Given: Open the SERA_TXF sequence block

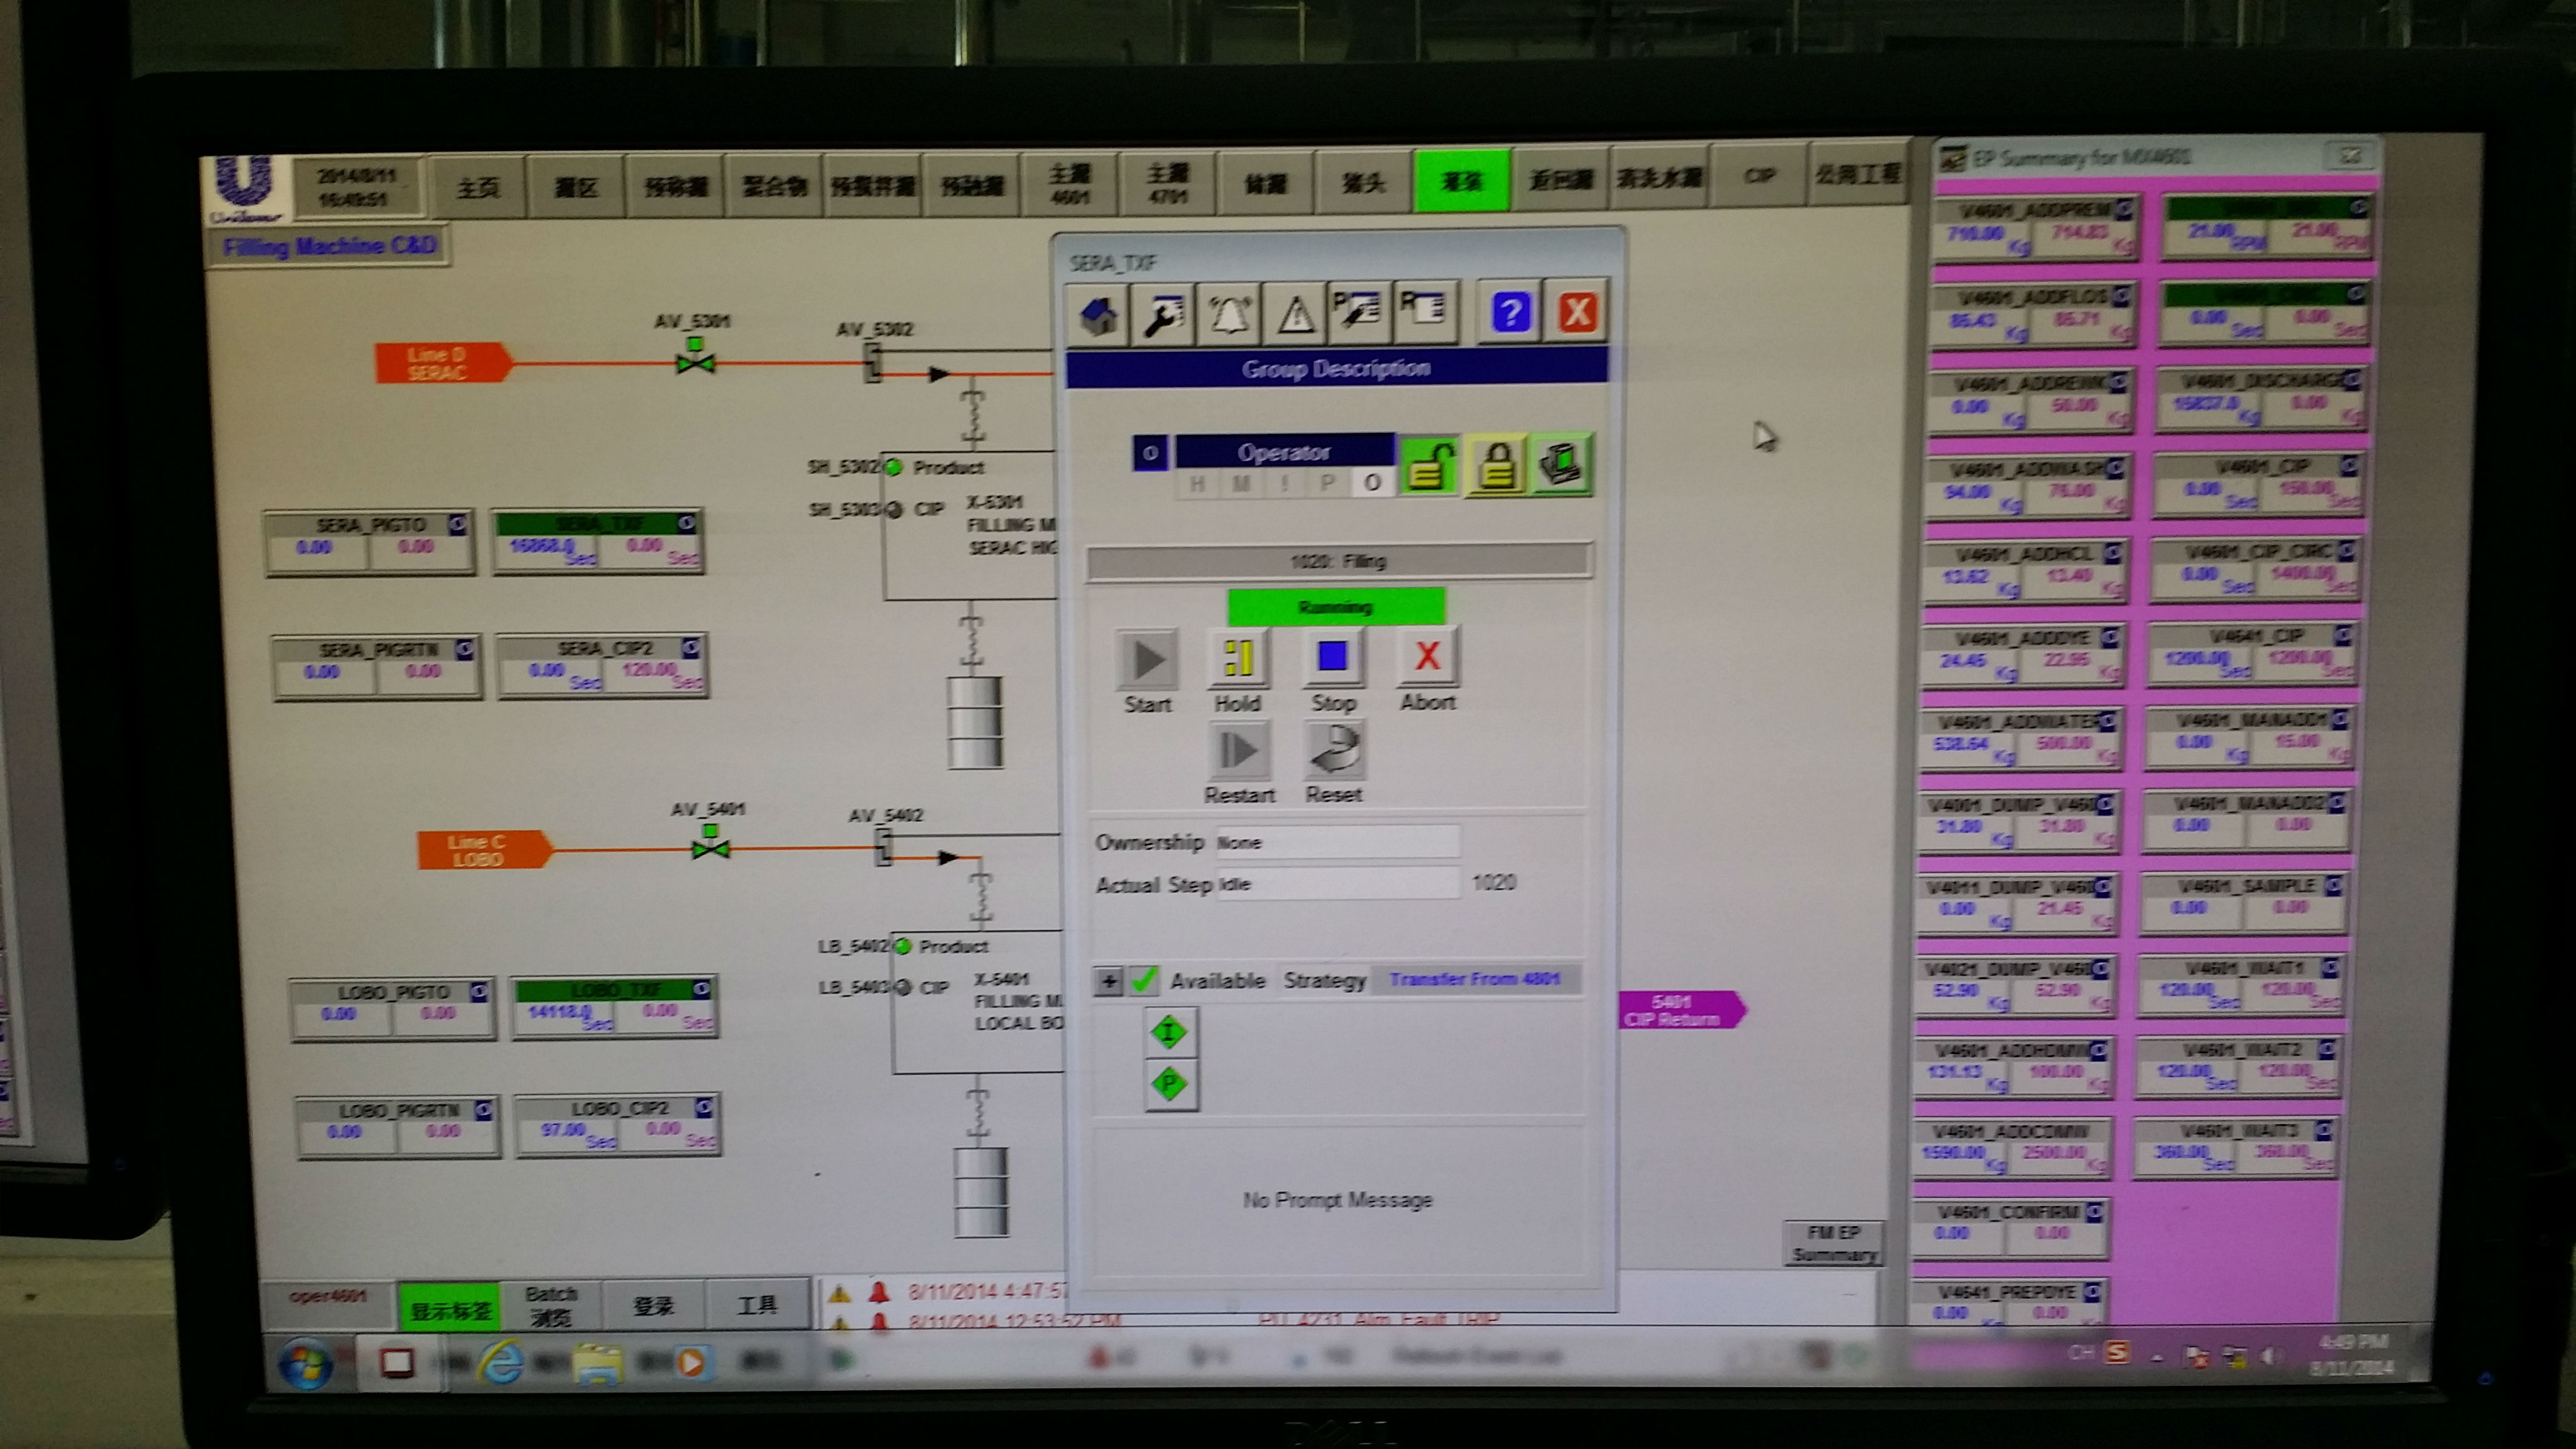Looking at the screenshot, I should coord(599,542).
